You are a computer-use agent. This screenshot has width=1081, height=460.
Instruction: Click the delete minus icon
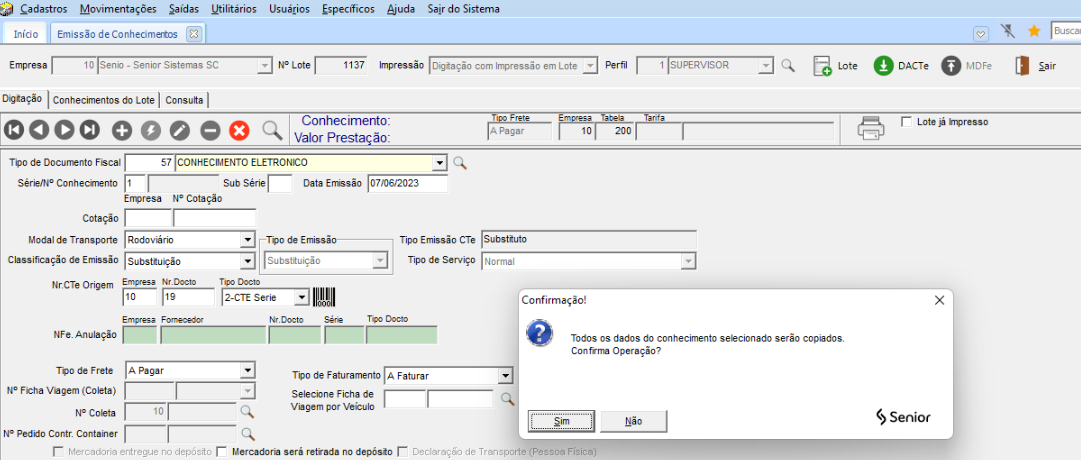tap(210, 130)
